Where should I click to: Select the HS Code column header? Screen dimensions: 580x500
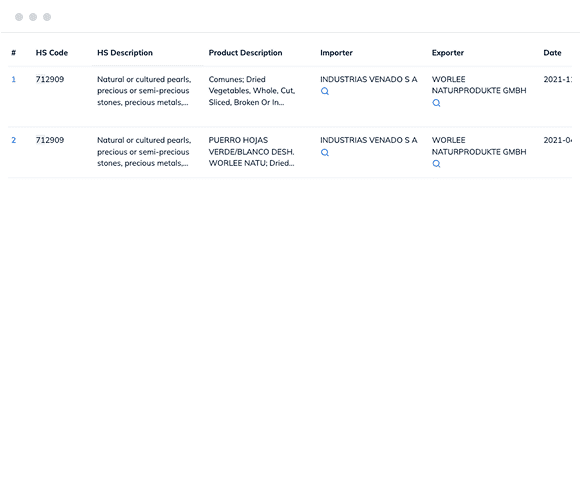pos(52,53)
